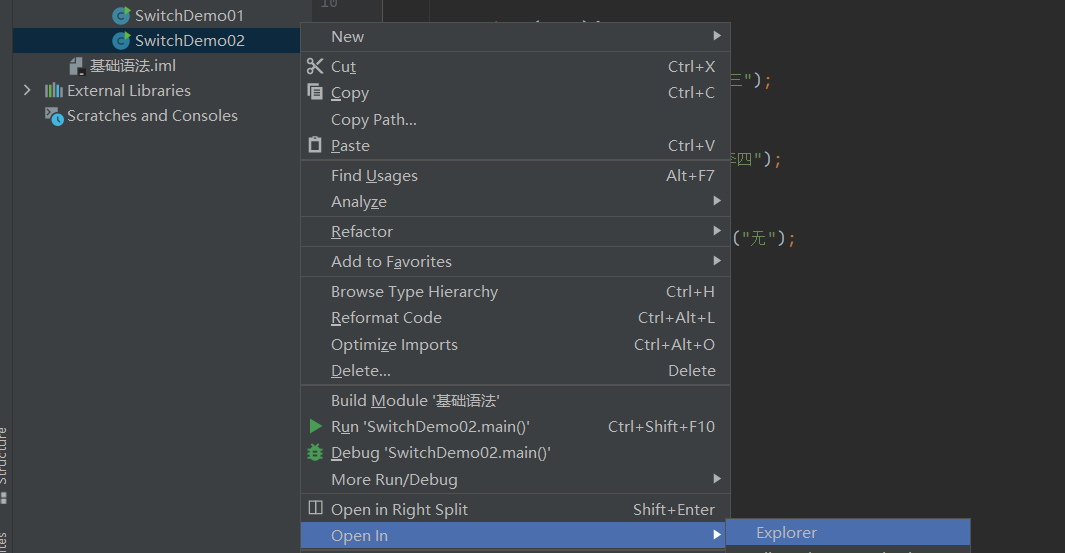
Task: Expand the External Libraries tree node
Action: point(27,91)
